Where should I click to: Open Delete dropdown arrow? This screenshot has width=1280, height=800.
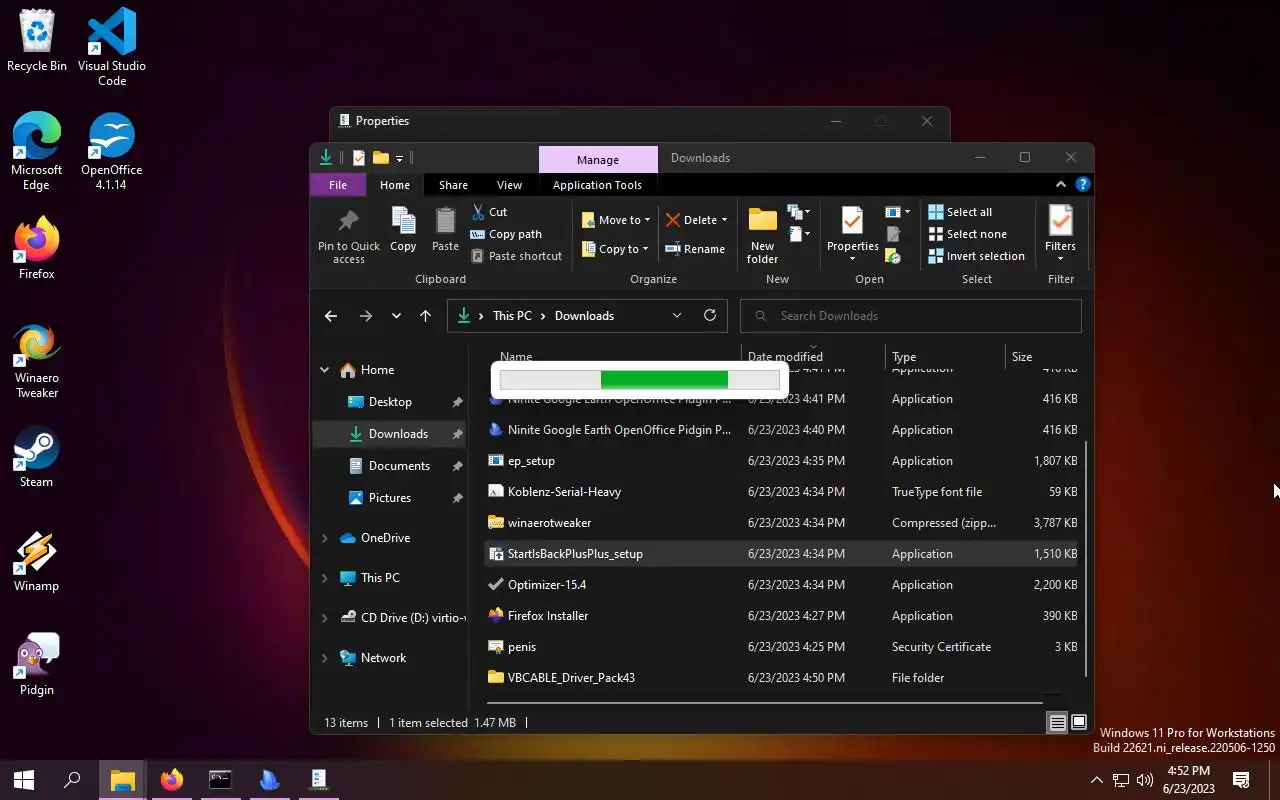(724, 220)
